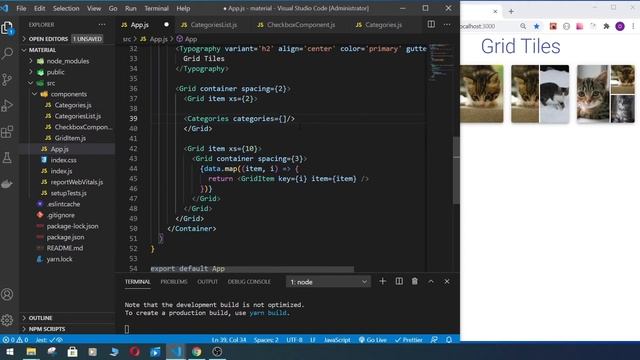
Task: Switch to Debug Console tab
Action: coord(249,282)
